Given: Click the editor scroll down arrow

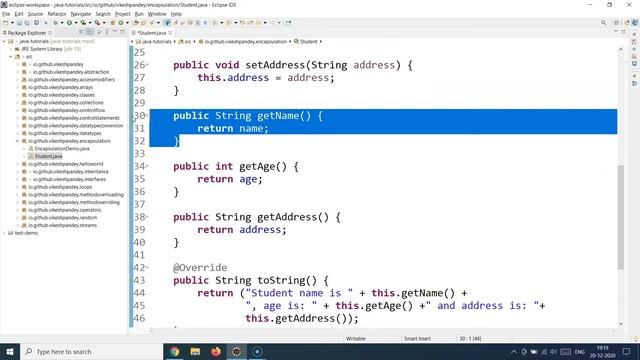Looking at the screenshot, I should tap(620, 324).
